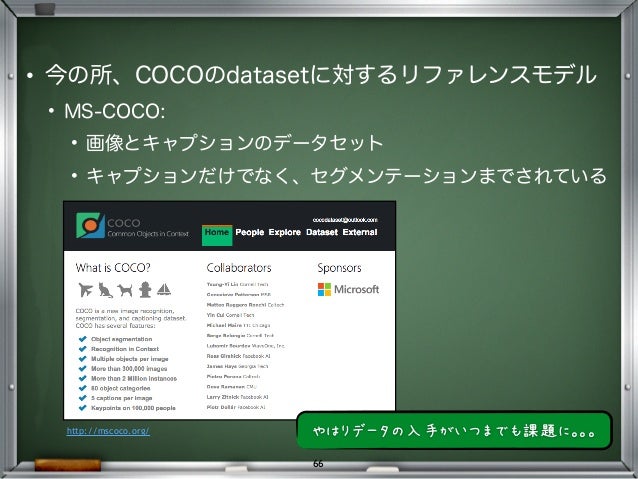Click collaborator Ross Girshick
The height and width of the screenshot is (479, 638).
tap(238, 356)
